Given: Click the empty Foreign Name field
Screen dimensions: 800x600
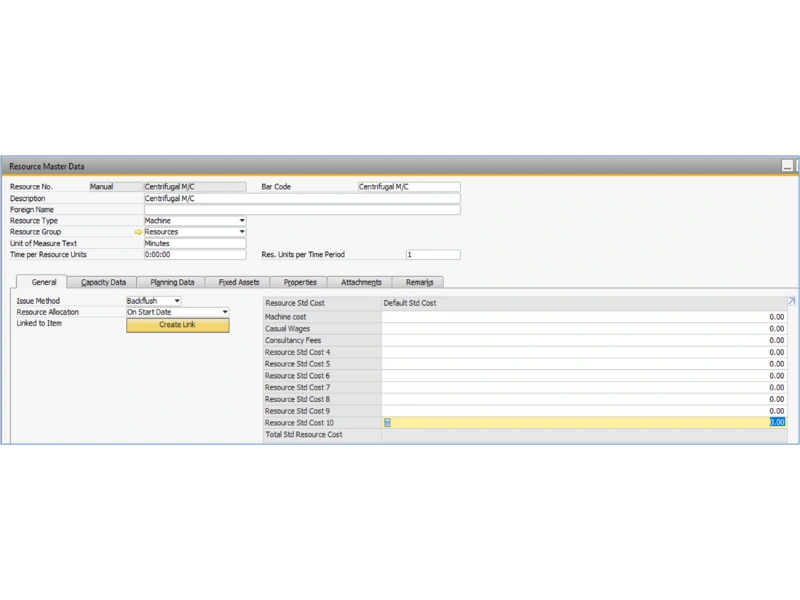Looking at the screenshot, I should (x=300, y=208).
